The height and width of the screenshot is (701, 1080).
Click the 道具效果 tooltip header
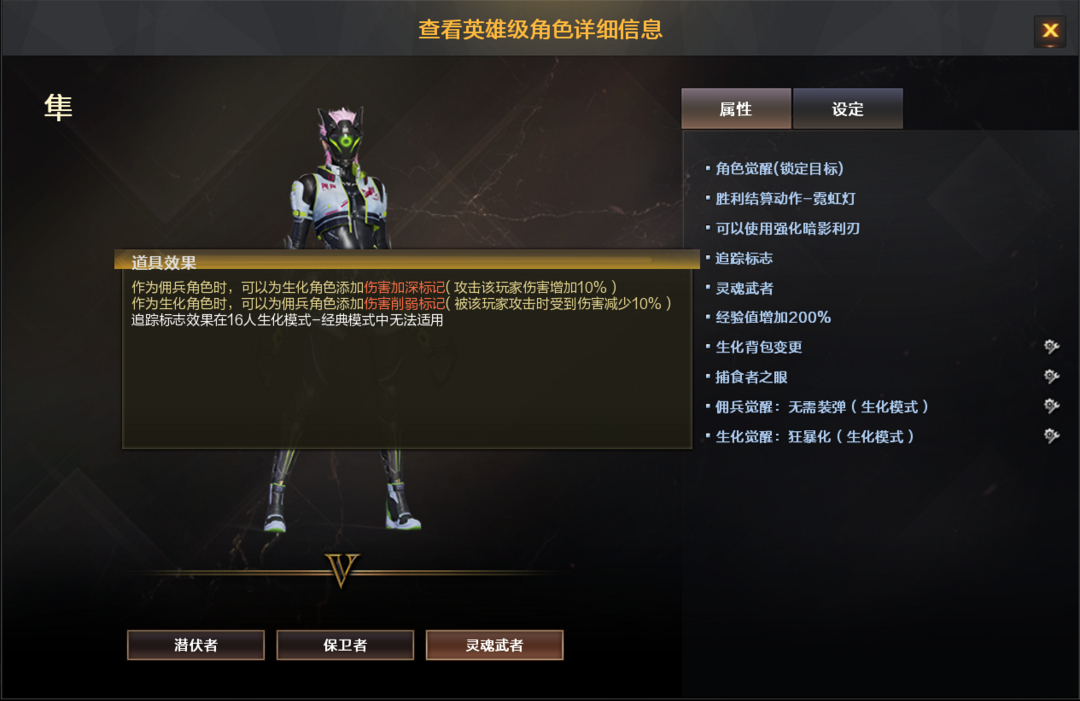pos(164,262)
